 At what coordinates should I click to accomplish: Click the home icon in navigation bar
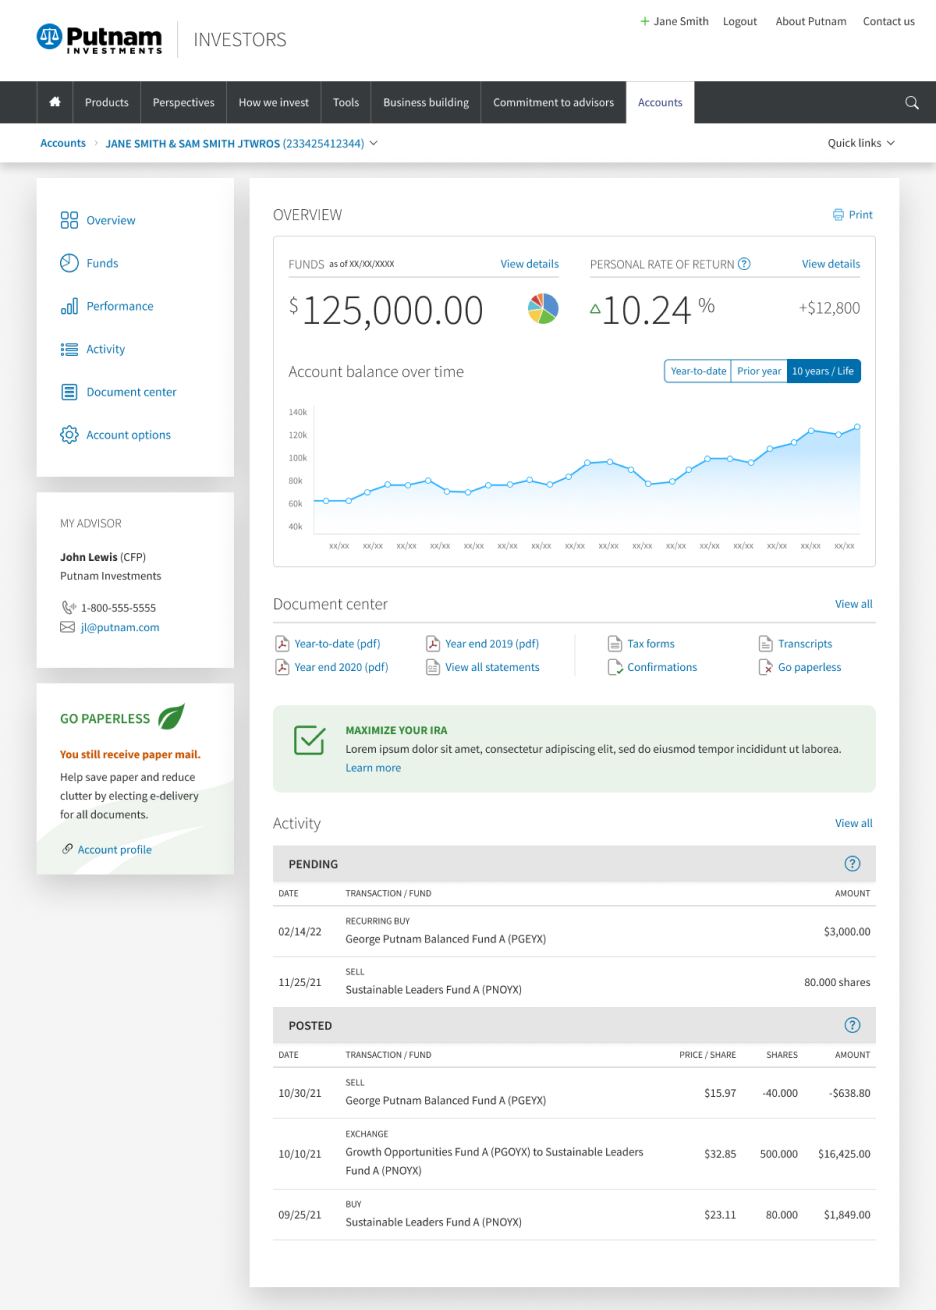55,102
